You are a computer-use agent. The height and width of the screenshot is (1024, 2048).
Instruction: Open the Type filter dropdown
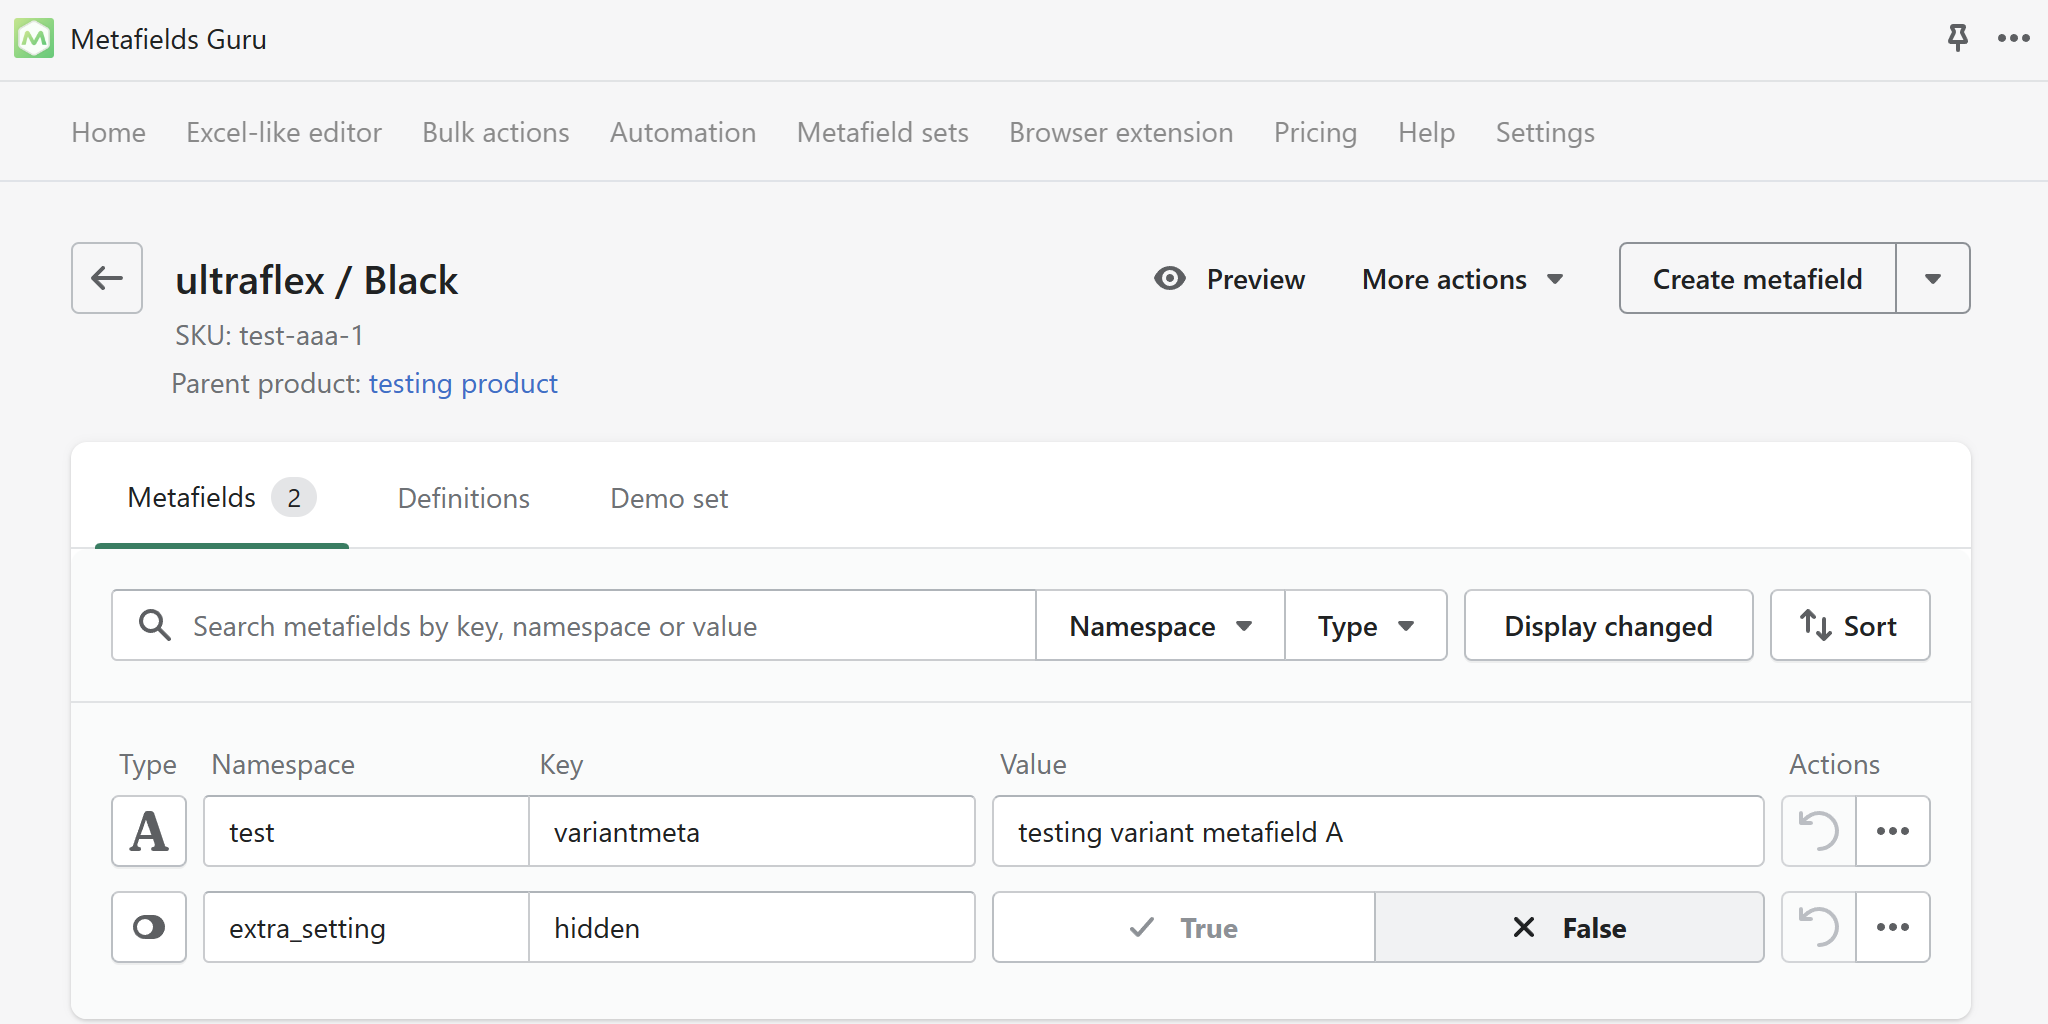(1365, 626)
